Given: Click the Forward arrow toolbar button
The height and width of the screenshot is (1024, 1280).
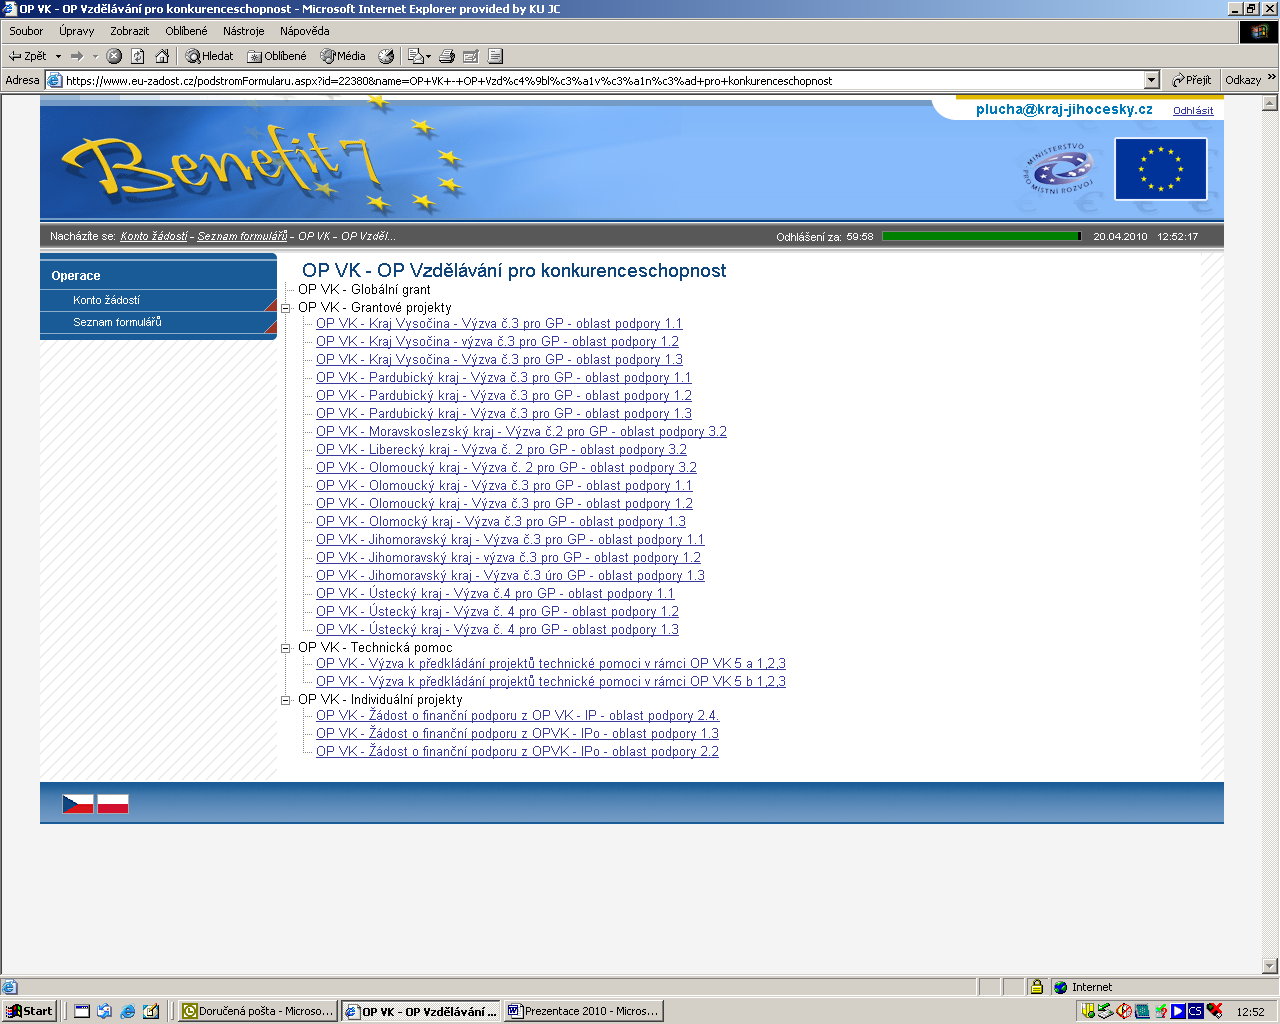Looking at the screenshot, I should pos(76,56).
